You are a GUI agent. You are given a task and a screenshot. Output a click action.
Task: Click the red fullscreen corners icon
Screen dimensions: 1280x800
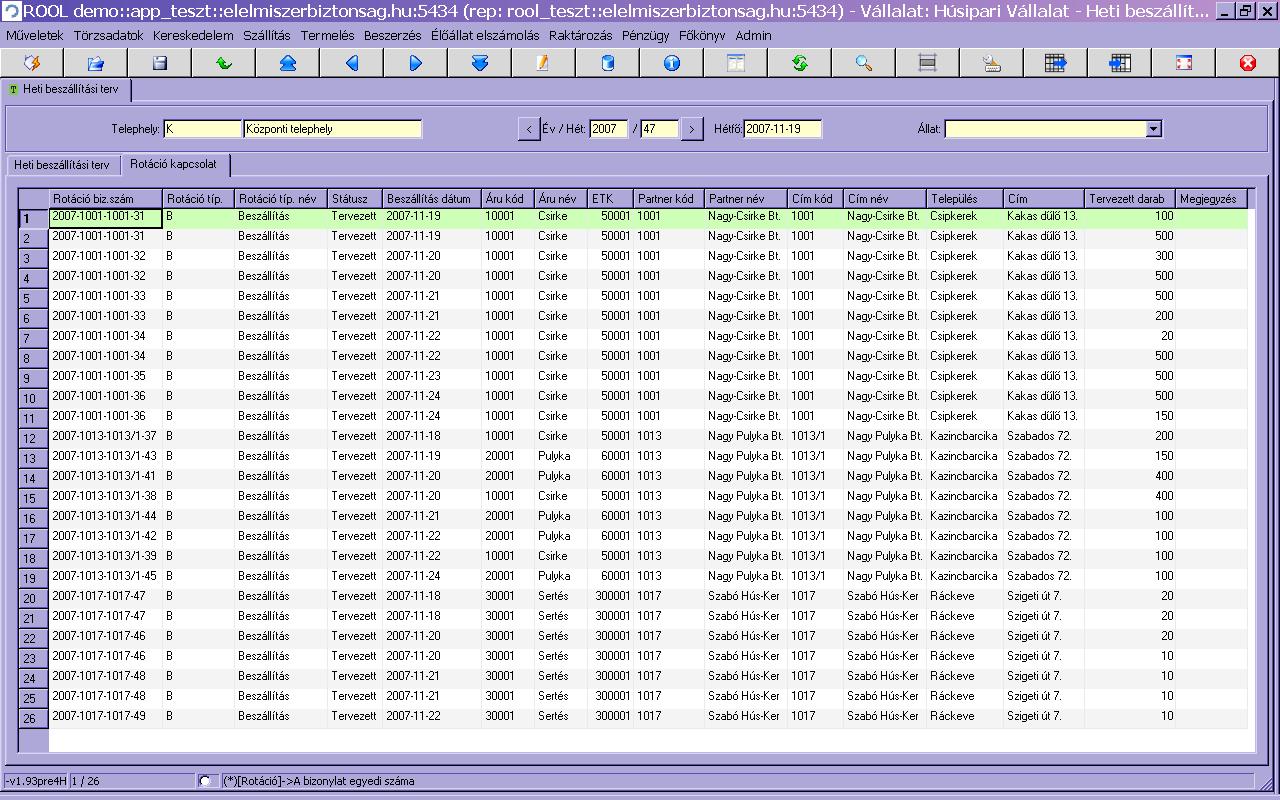1184,63
